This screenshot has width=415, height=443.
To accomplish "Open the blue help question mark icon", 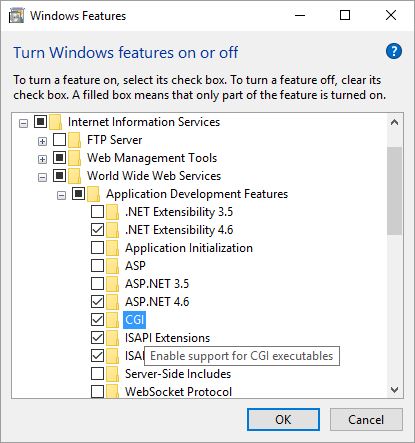I will [394, 51].
